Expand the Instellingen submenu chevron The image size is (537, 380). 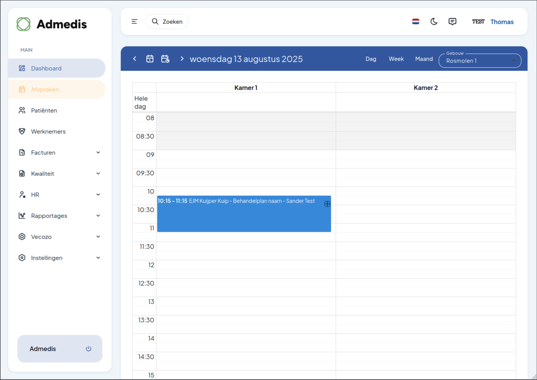click(98, 258)
